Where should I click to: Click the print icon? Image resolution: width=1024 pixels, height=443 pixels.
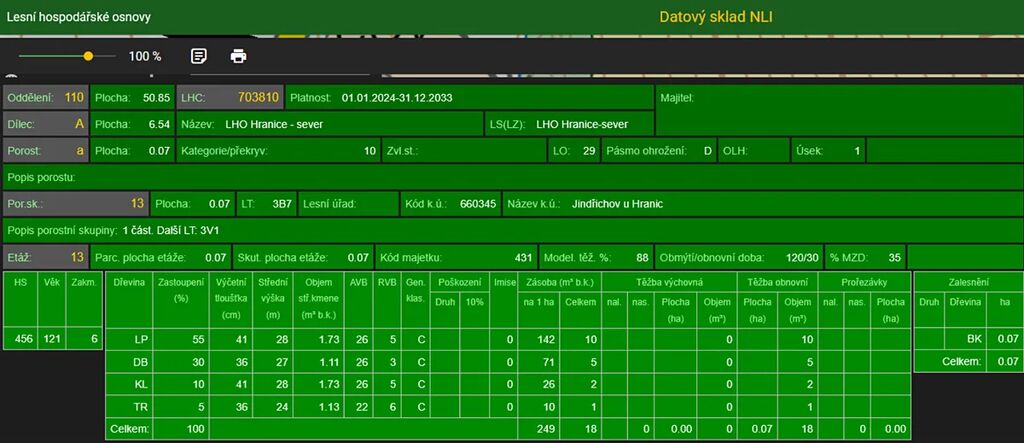[238, 56]
